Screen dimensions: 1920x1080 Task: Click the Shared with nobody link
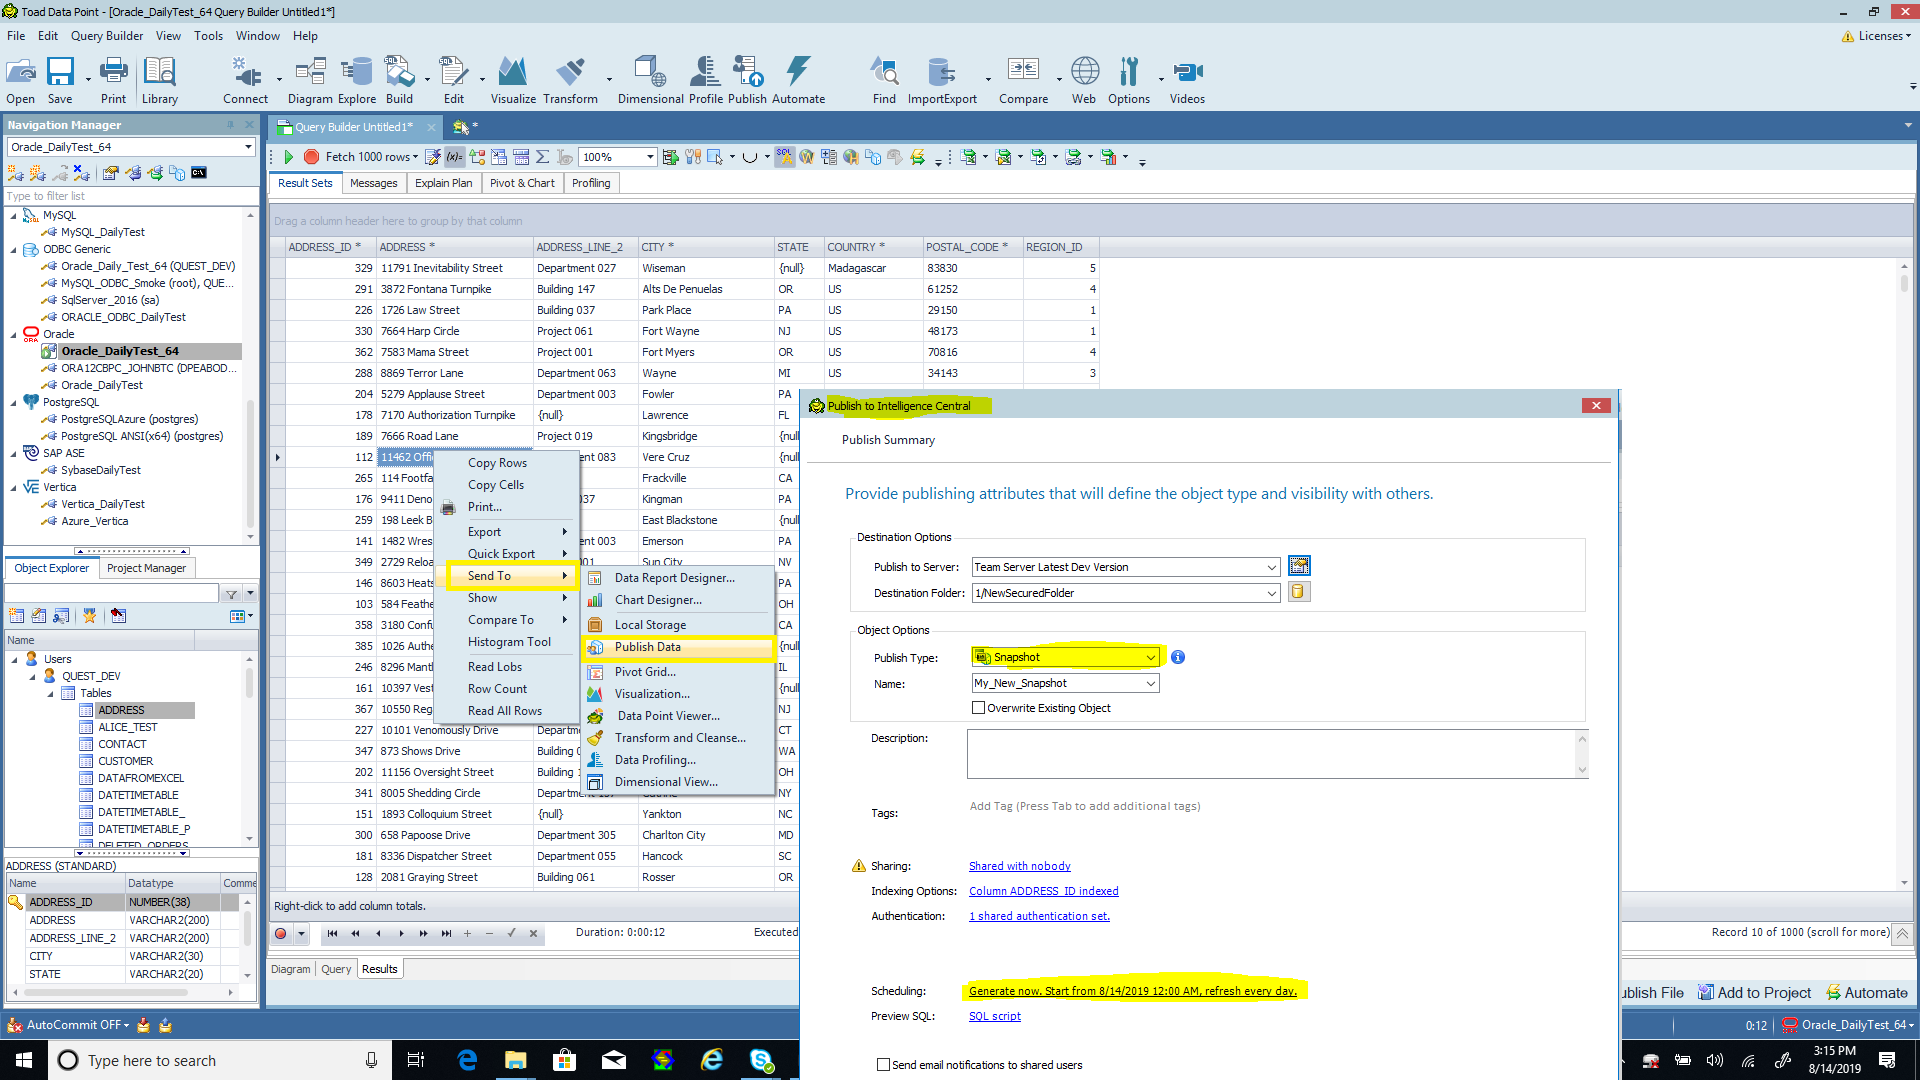[1019, 866]
